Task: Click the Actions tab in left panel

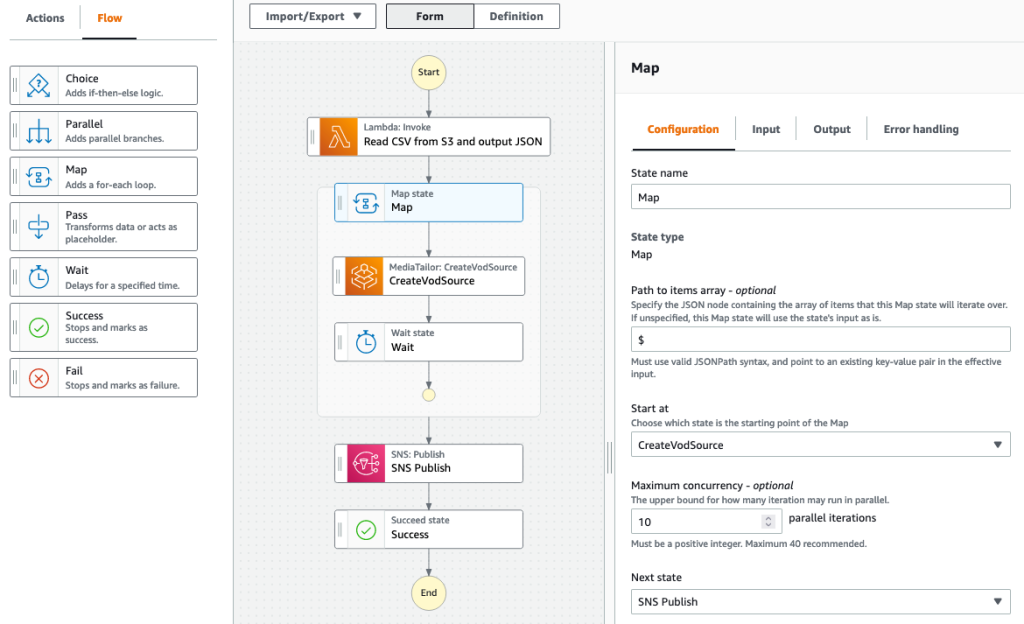Action: pos(44,18)
